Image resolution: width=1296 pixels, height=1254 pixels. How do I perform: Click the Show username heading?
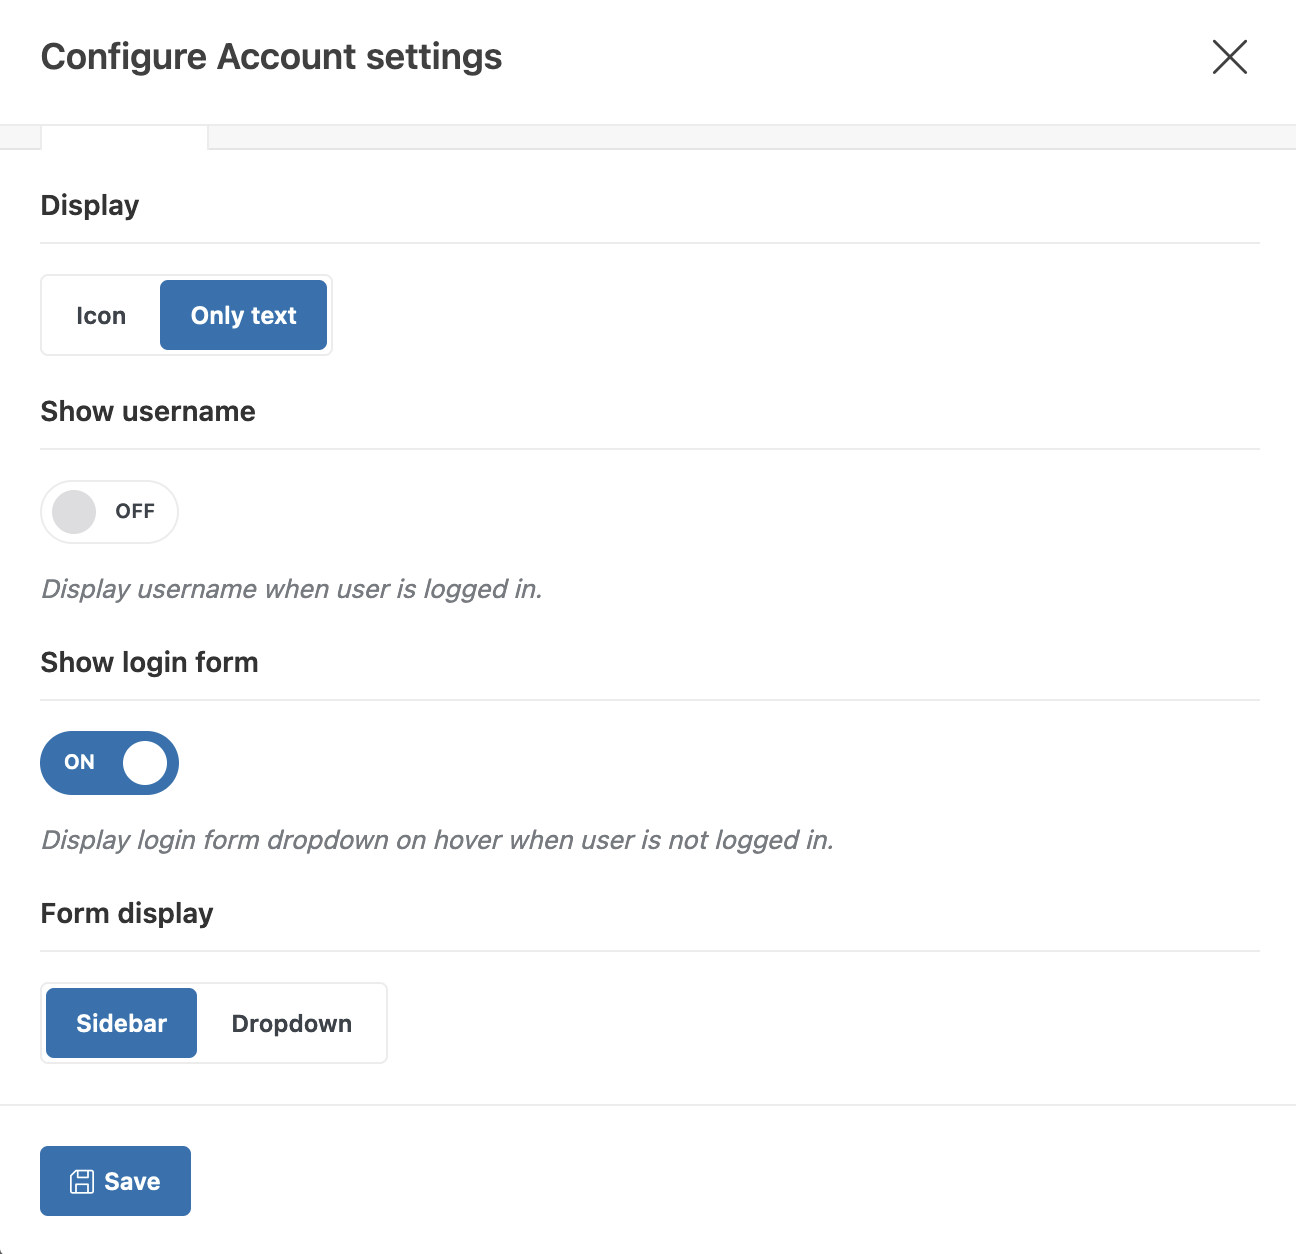pyautogui.click(x=148, y=412)
